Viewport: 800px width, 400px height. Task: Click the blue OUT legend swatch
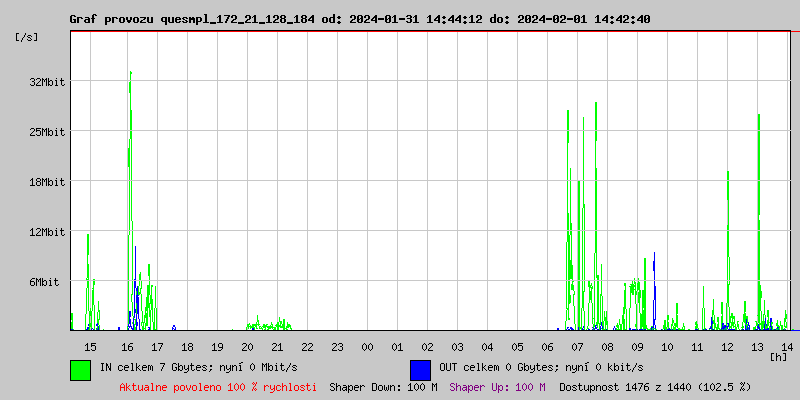pos(420,369)
